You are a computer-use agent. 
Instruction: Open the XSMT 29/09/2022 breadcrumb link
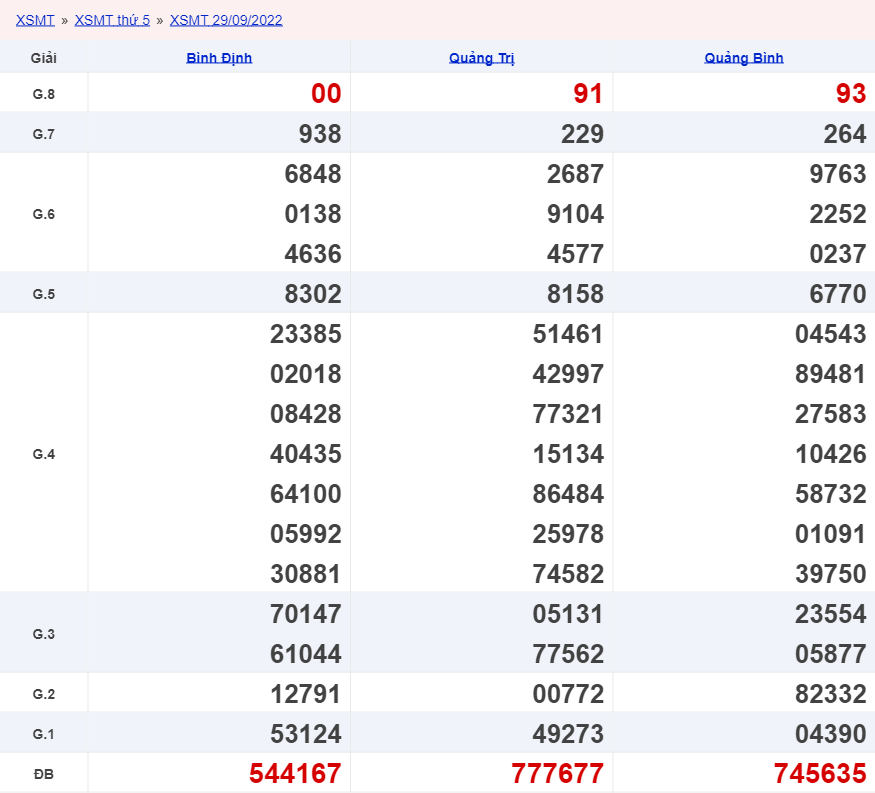(226, 20)
